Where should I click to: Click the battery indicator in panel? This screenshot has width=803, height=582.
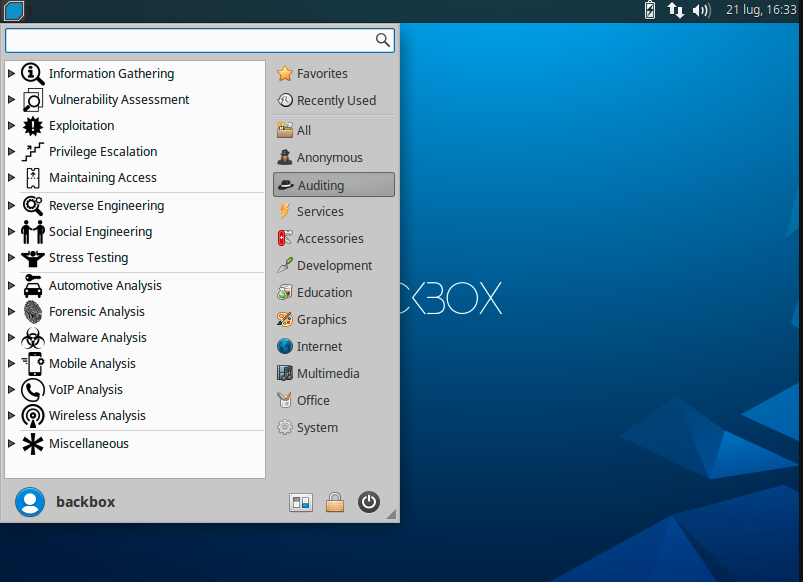650,10
